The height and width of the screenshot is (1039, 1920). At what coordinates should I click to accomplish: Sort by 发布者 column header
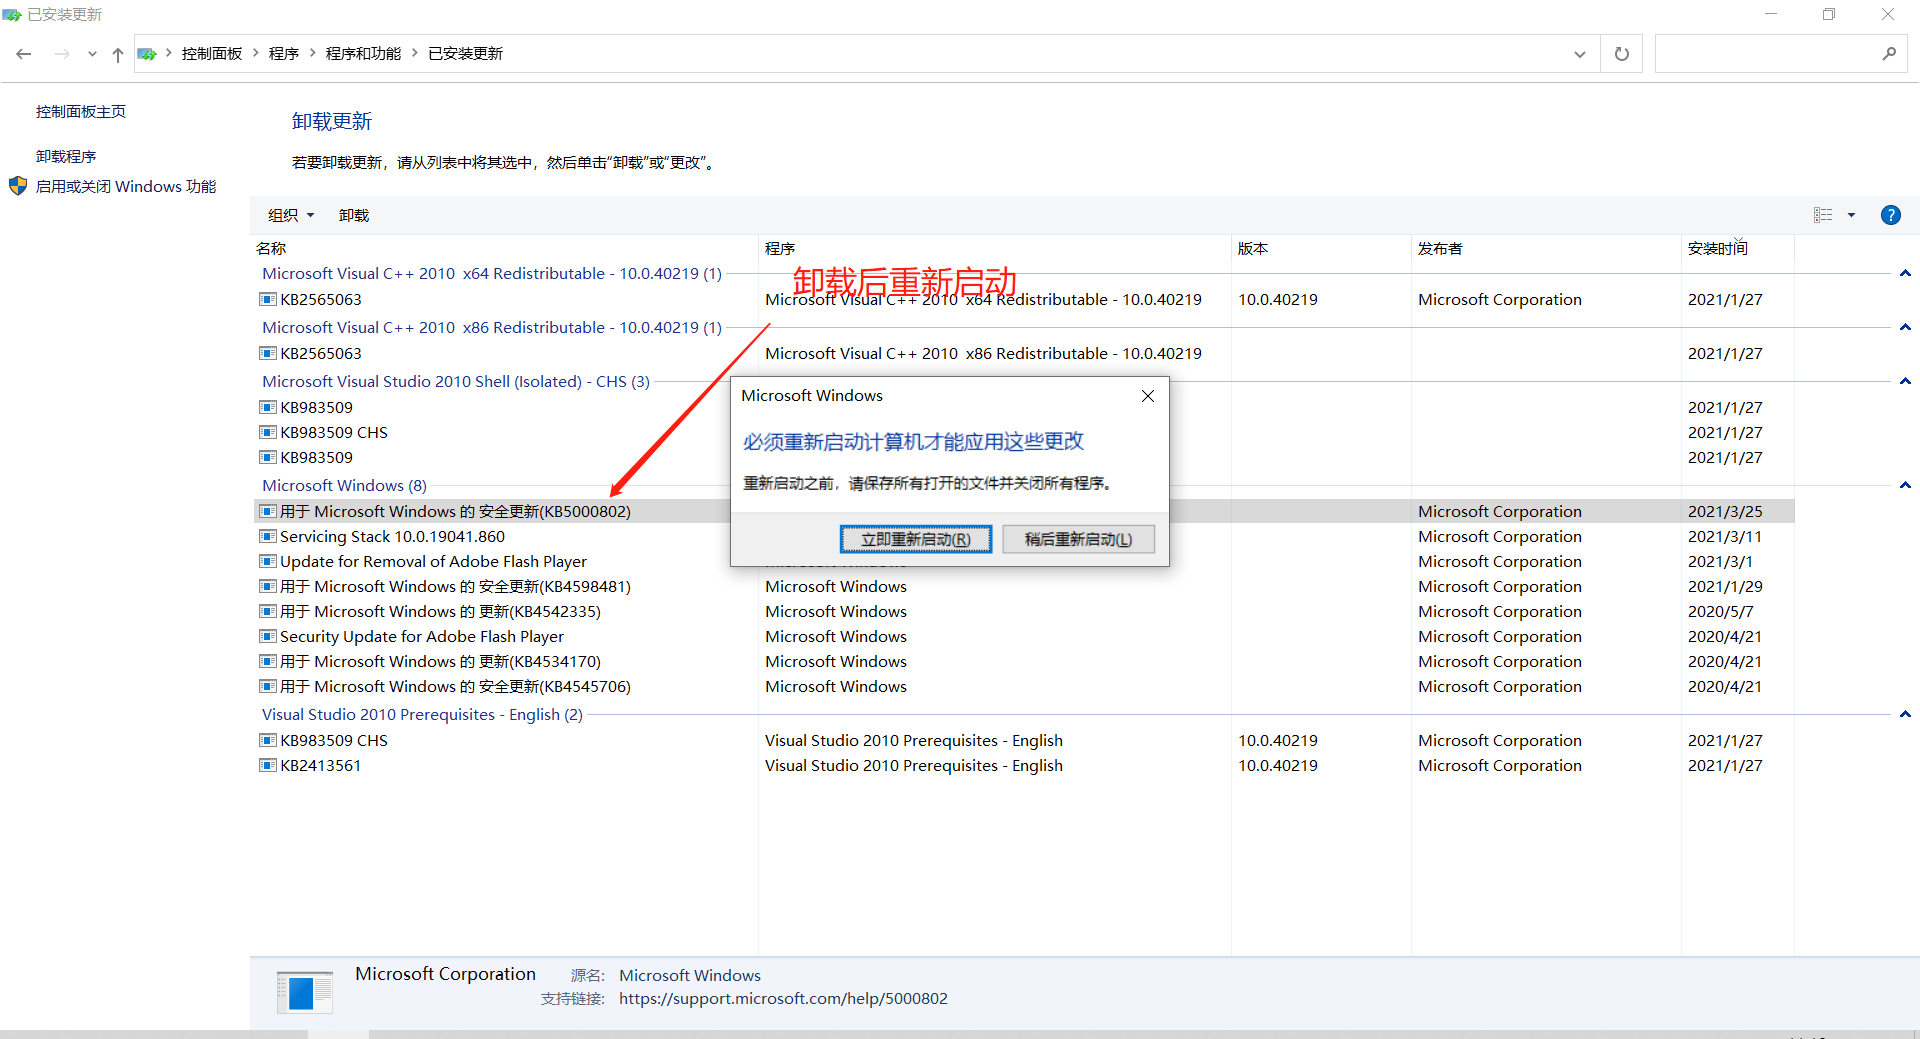1440,248
